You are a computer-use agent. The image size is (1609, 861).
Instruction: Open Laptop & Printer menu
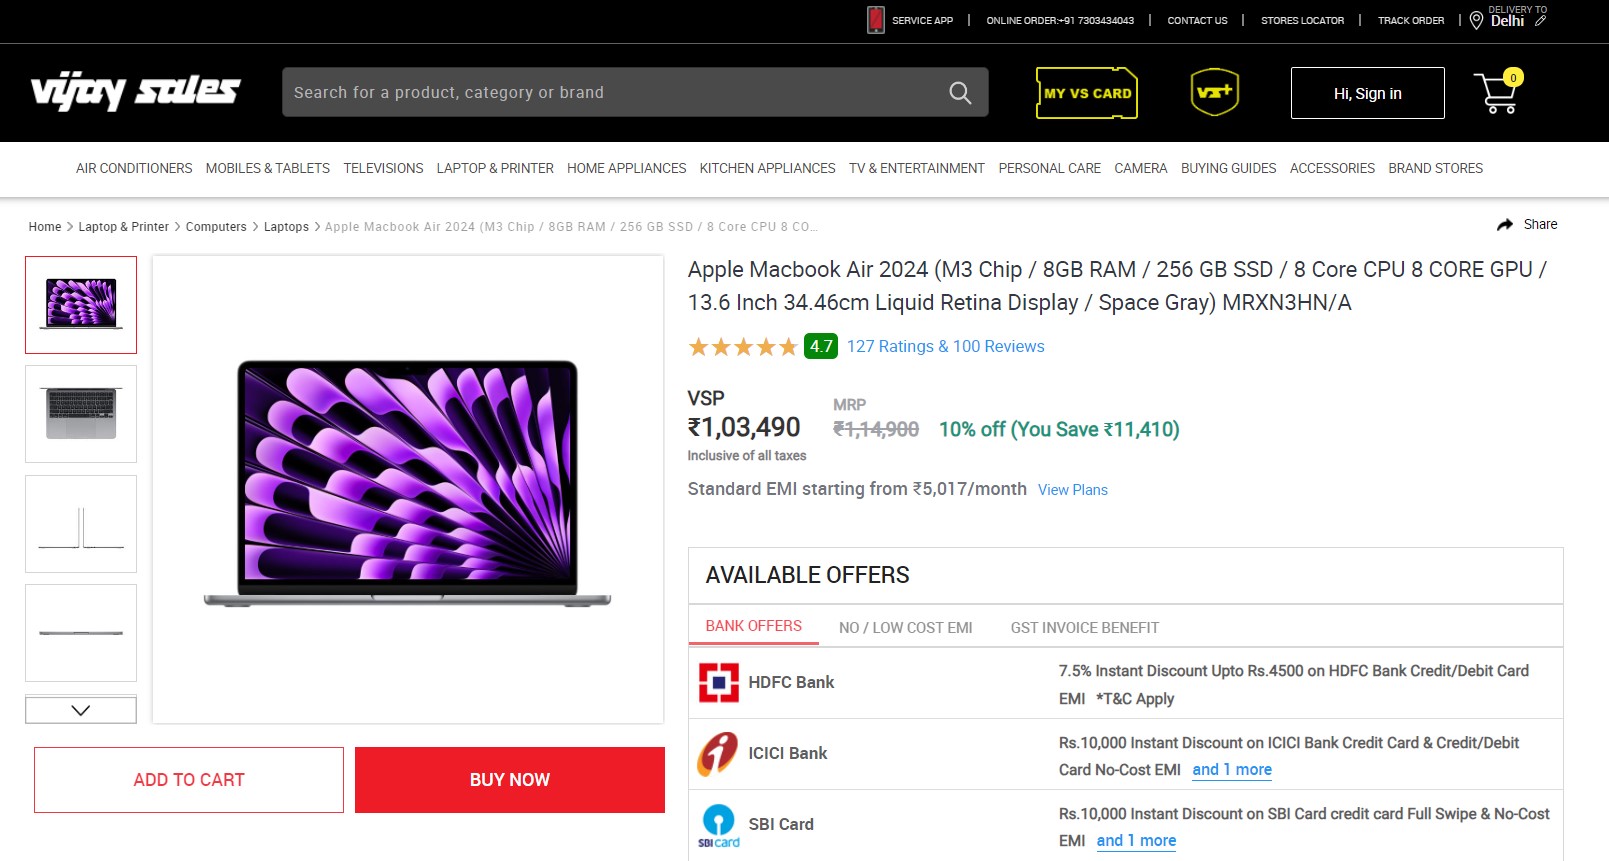[495, 168]
